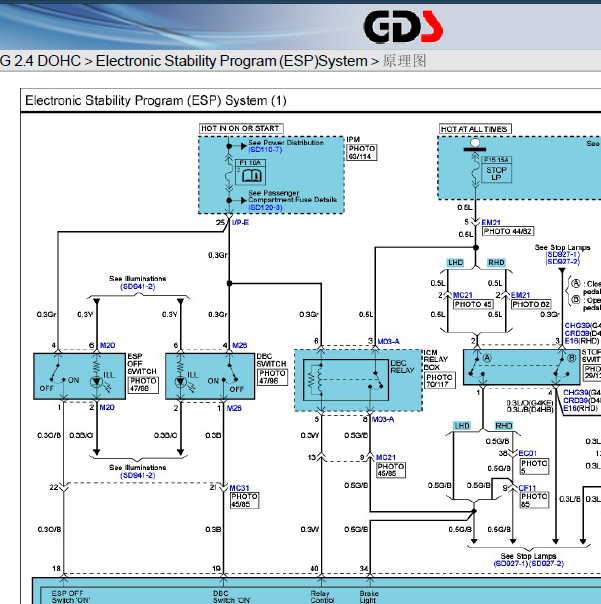Click the 原理图 breadcrumb text

tap(404, 61)
